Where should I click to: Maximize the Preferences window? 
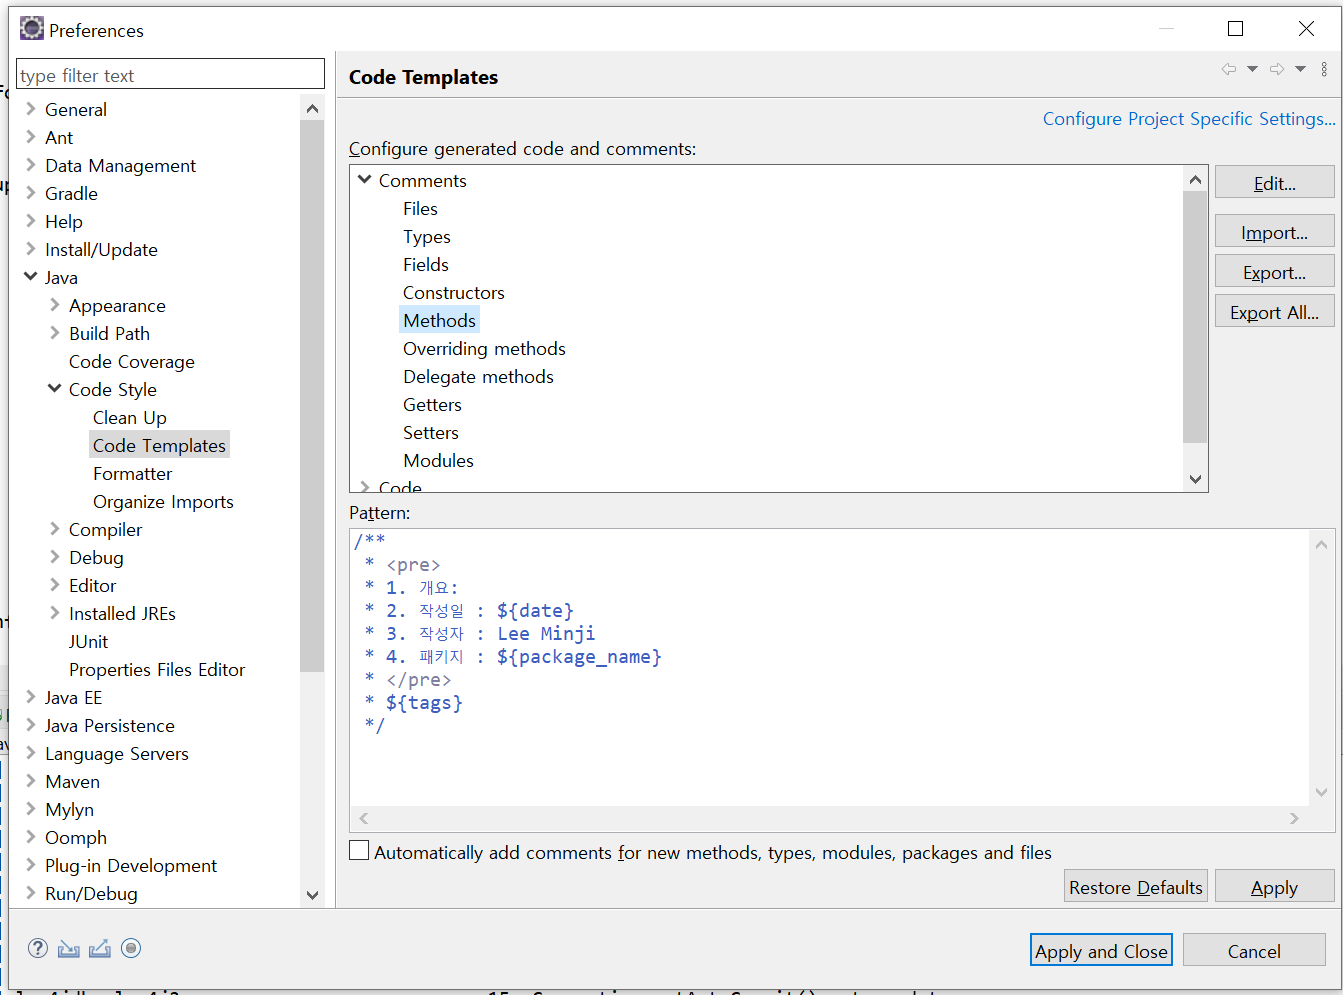tap(1235, 29)
